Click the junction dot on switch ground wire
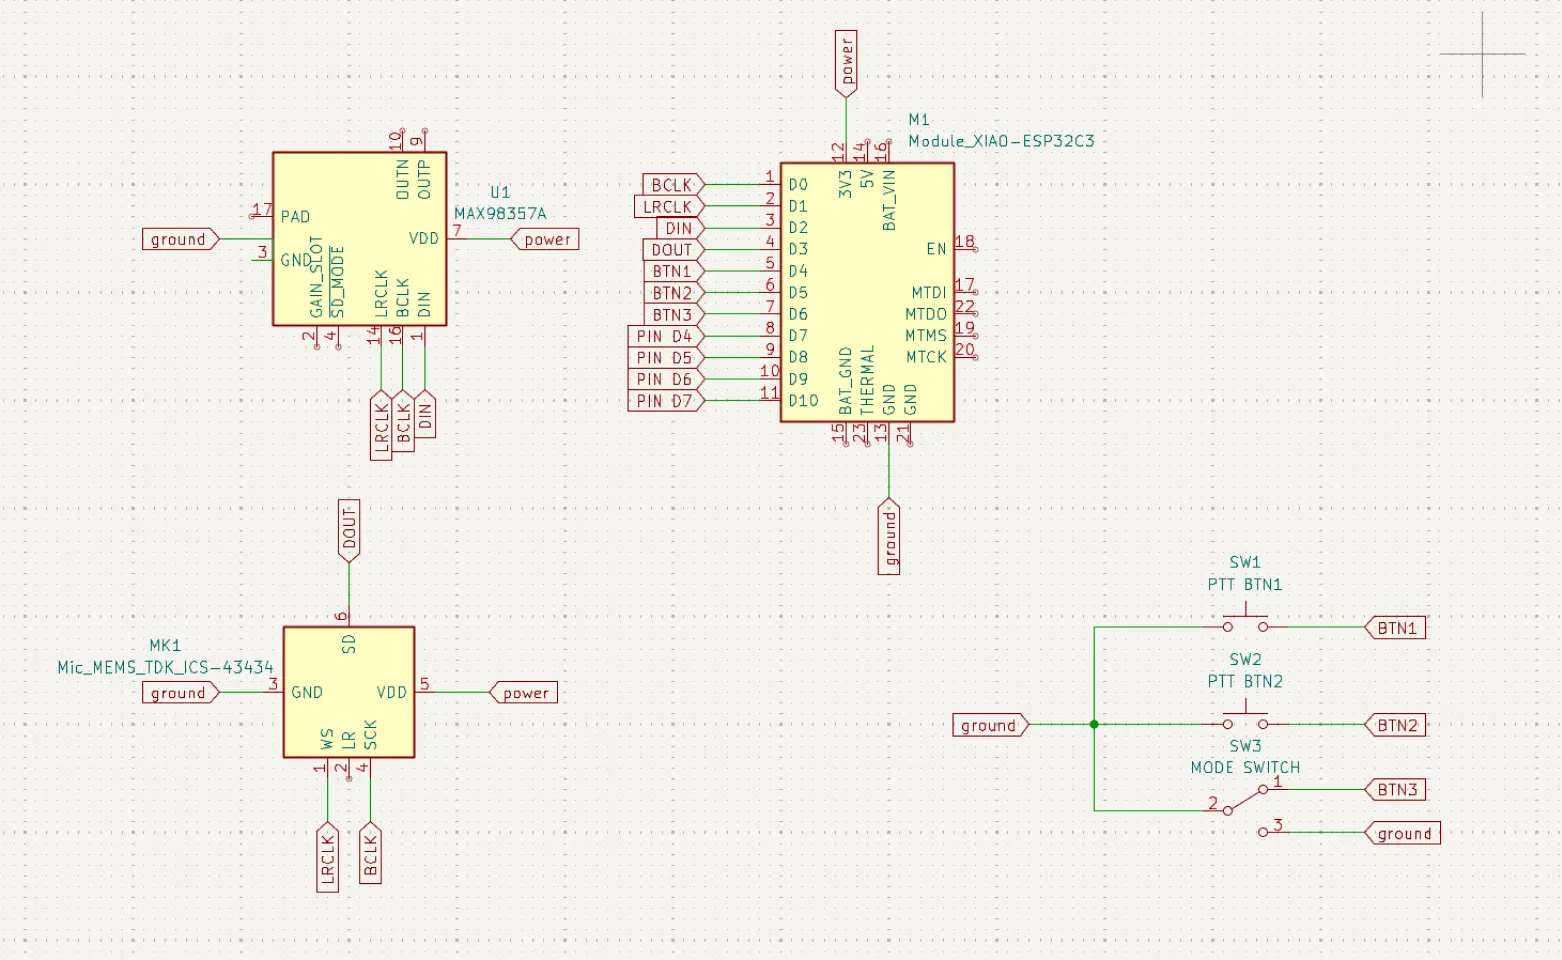The image size is (1562, 960). click(1094, 724)
